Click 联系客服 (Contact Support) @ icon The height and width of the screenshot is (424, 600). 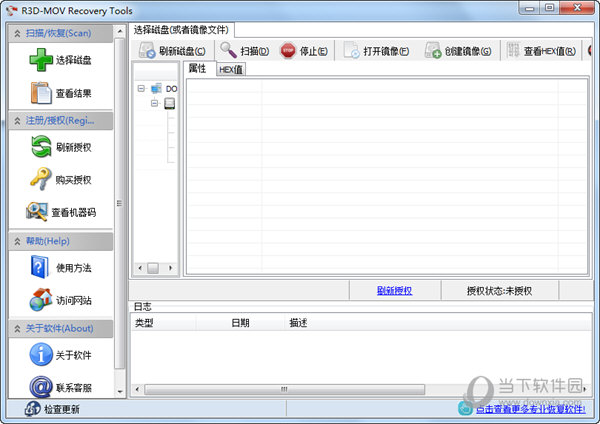tap(41, 387)
